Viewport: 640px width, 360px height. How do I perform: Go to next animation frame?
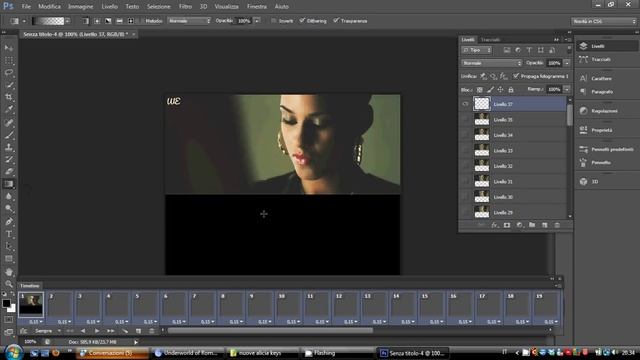pos(111,331)
